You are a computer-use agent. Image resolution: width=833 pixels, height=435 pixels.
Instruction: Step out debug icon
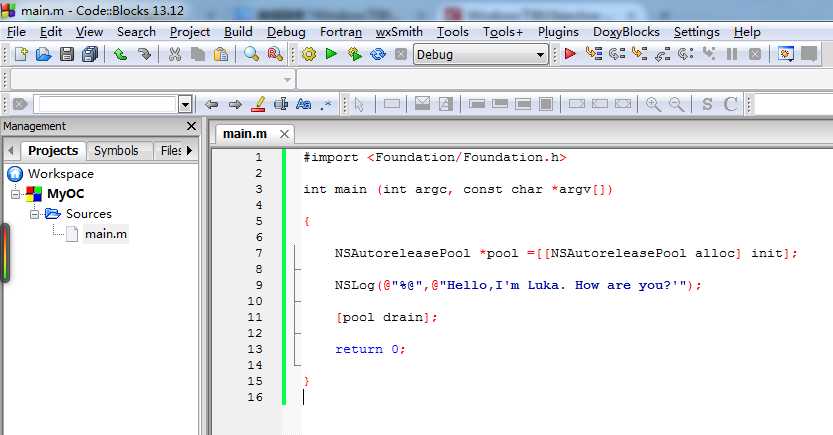[662, 54]
